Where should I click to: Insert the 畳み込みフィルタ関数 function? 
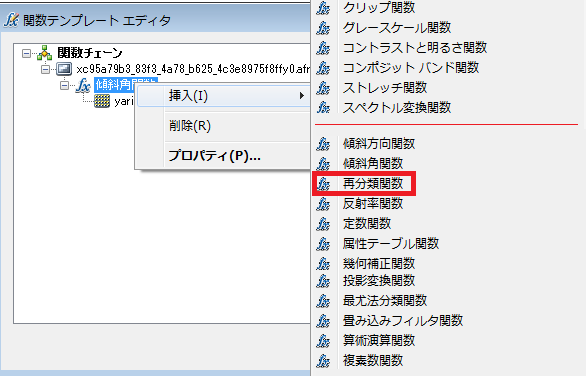pos(403,321)
